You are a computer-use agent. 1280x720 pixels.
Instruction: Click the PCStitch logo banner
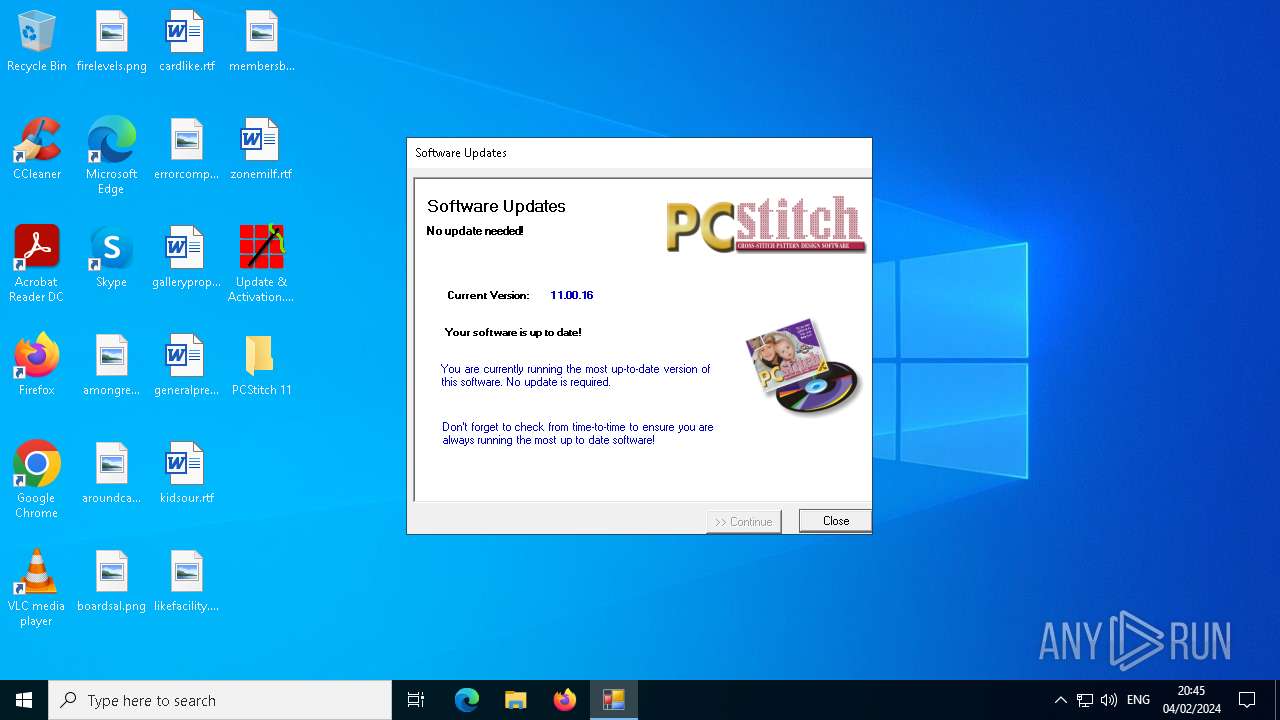766,225
